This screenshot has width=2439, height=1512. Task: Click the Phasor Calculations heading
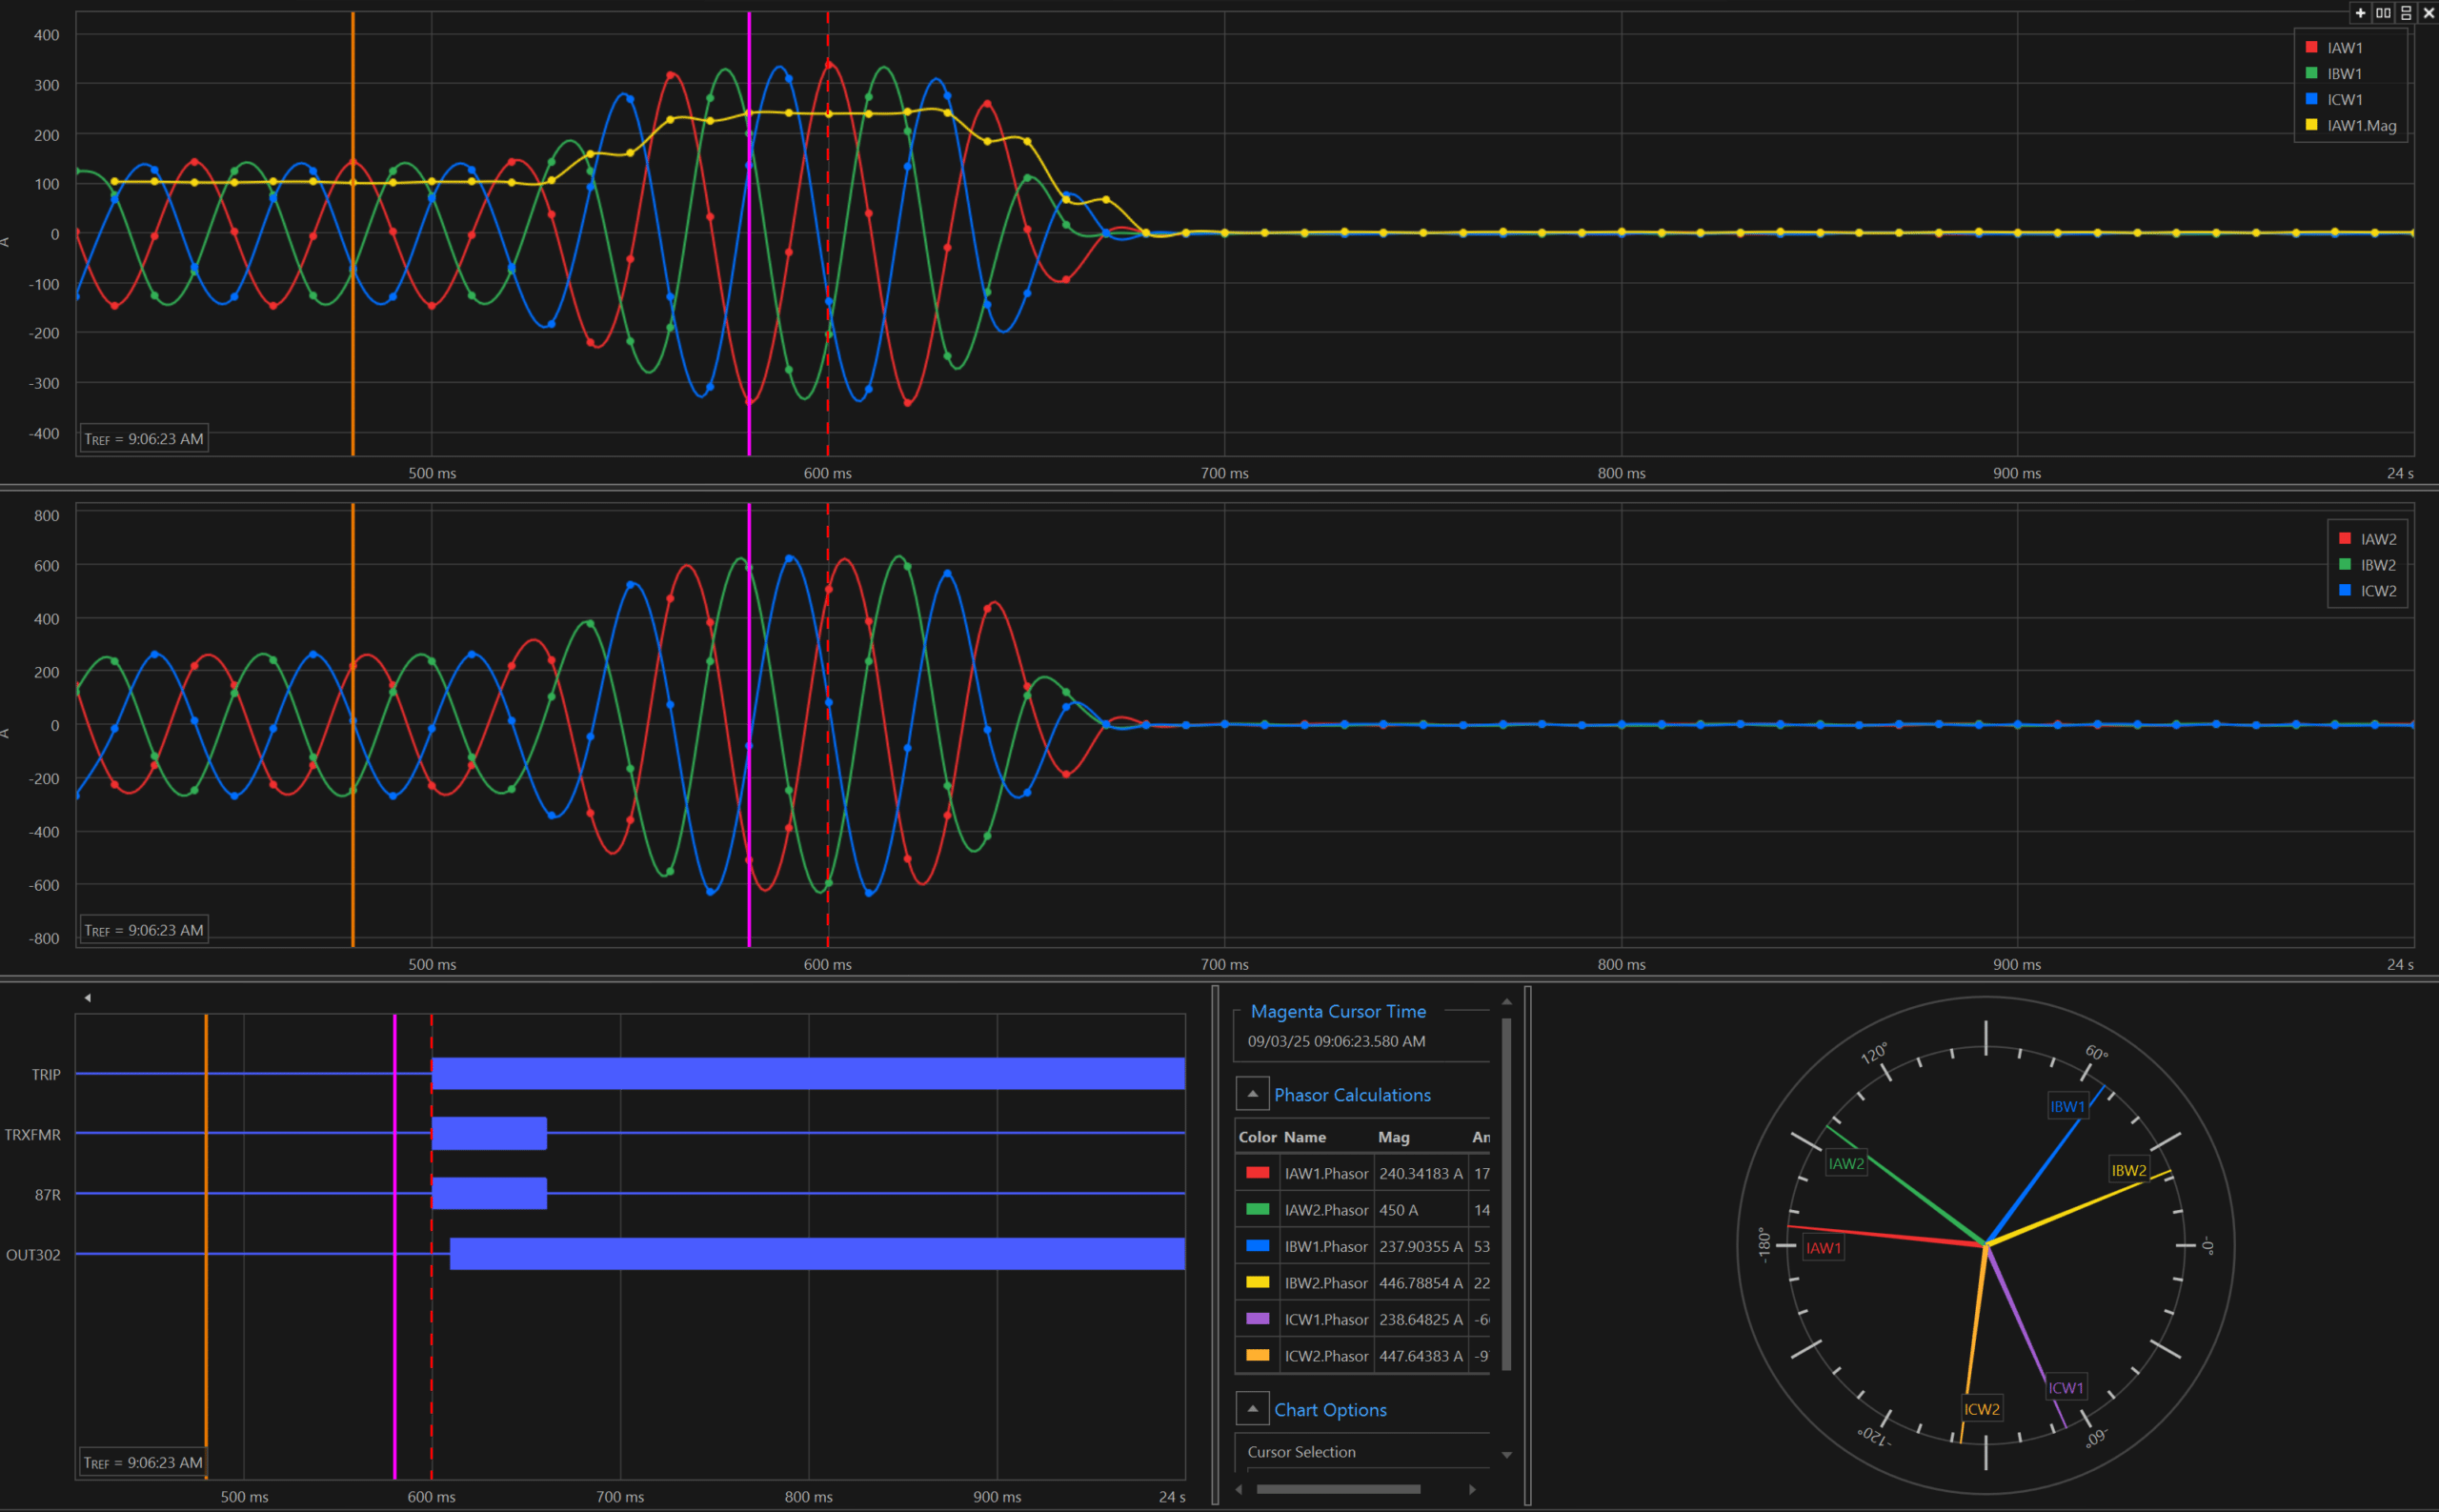[x=1352, y=1095]
